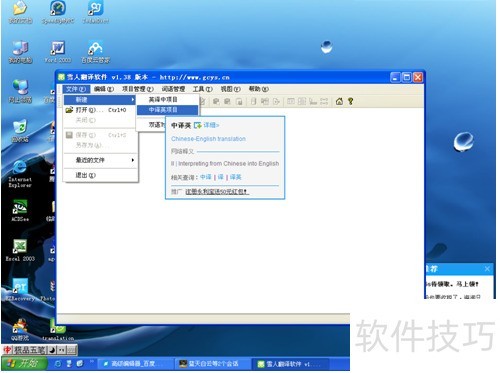Click the 译英 related query link

235,177
